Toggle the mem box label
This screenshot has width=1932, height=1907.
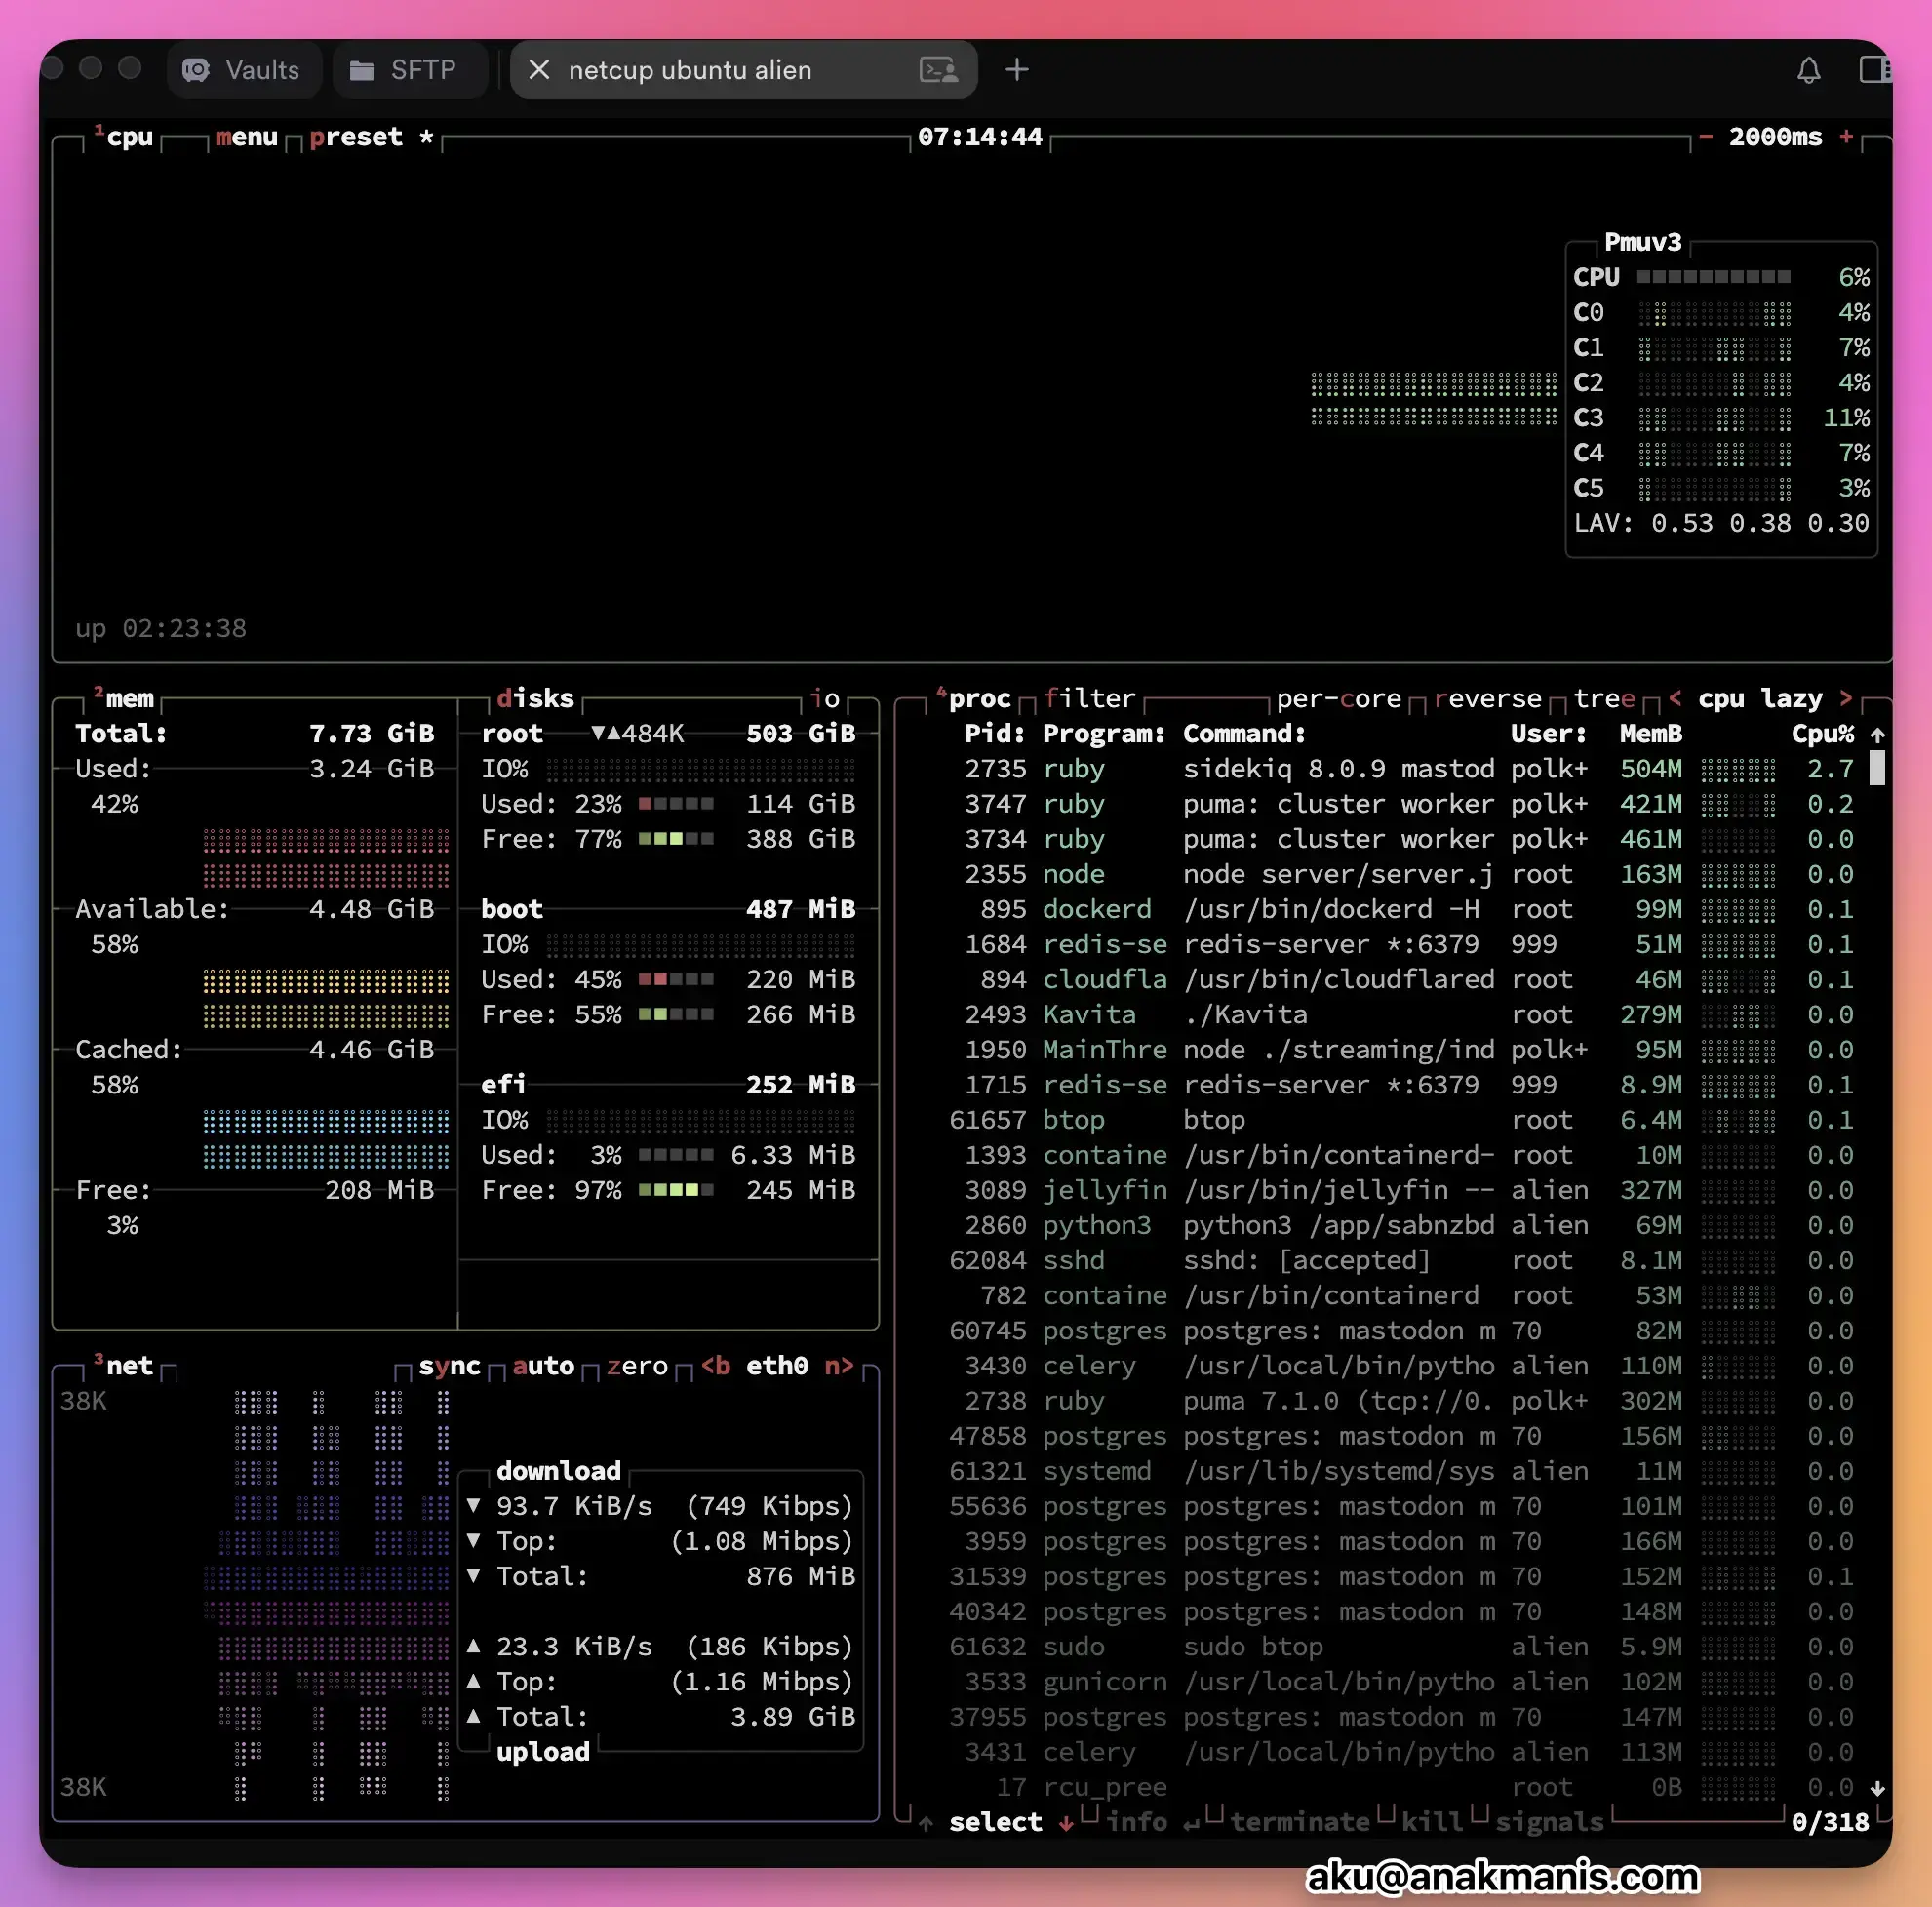point(124,698)
